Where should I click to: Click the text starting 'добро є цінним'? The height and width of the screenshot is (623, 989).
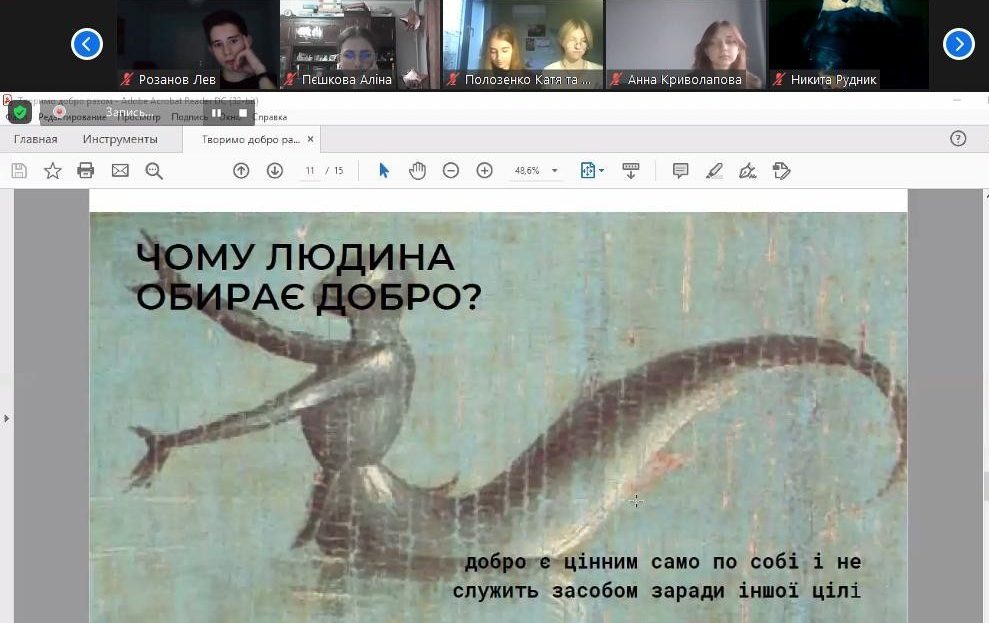pyautogui.click(x=657, y=576)
